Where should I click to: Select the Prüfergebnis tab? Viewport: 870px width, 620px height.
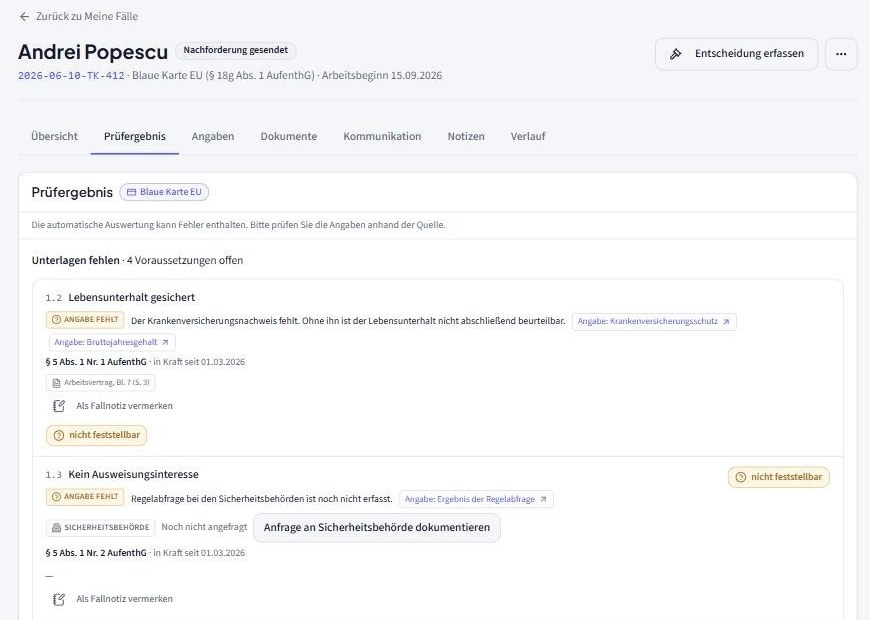(135, 137)
